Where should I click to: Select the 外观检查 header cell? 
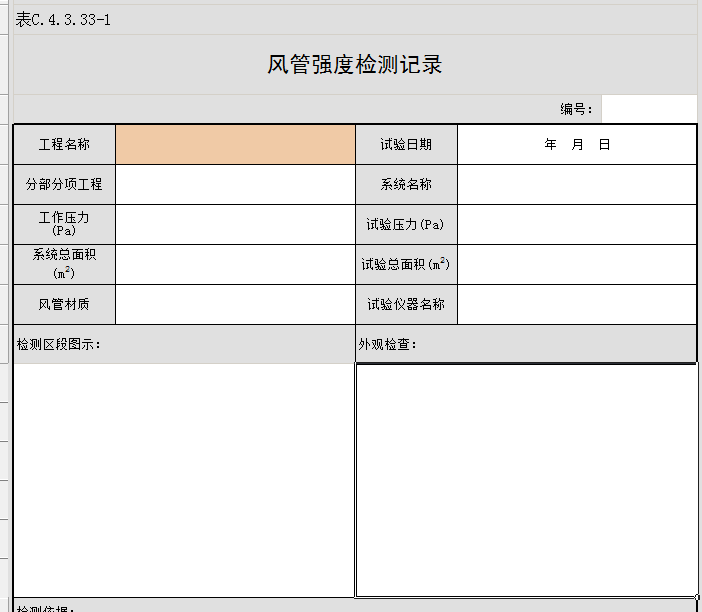pyautogui.click(x=526, y=344)
